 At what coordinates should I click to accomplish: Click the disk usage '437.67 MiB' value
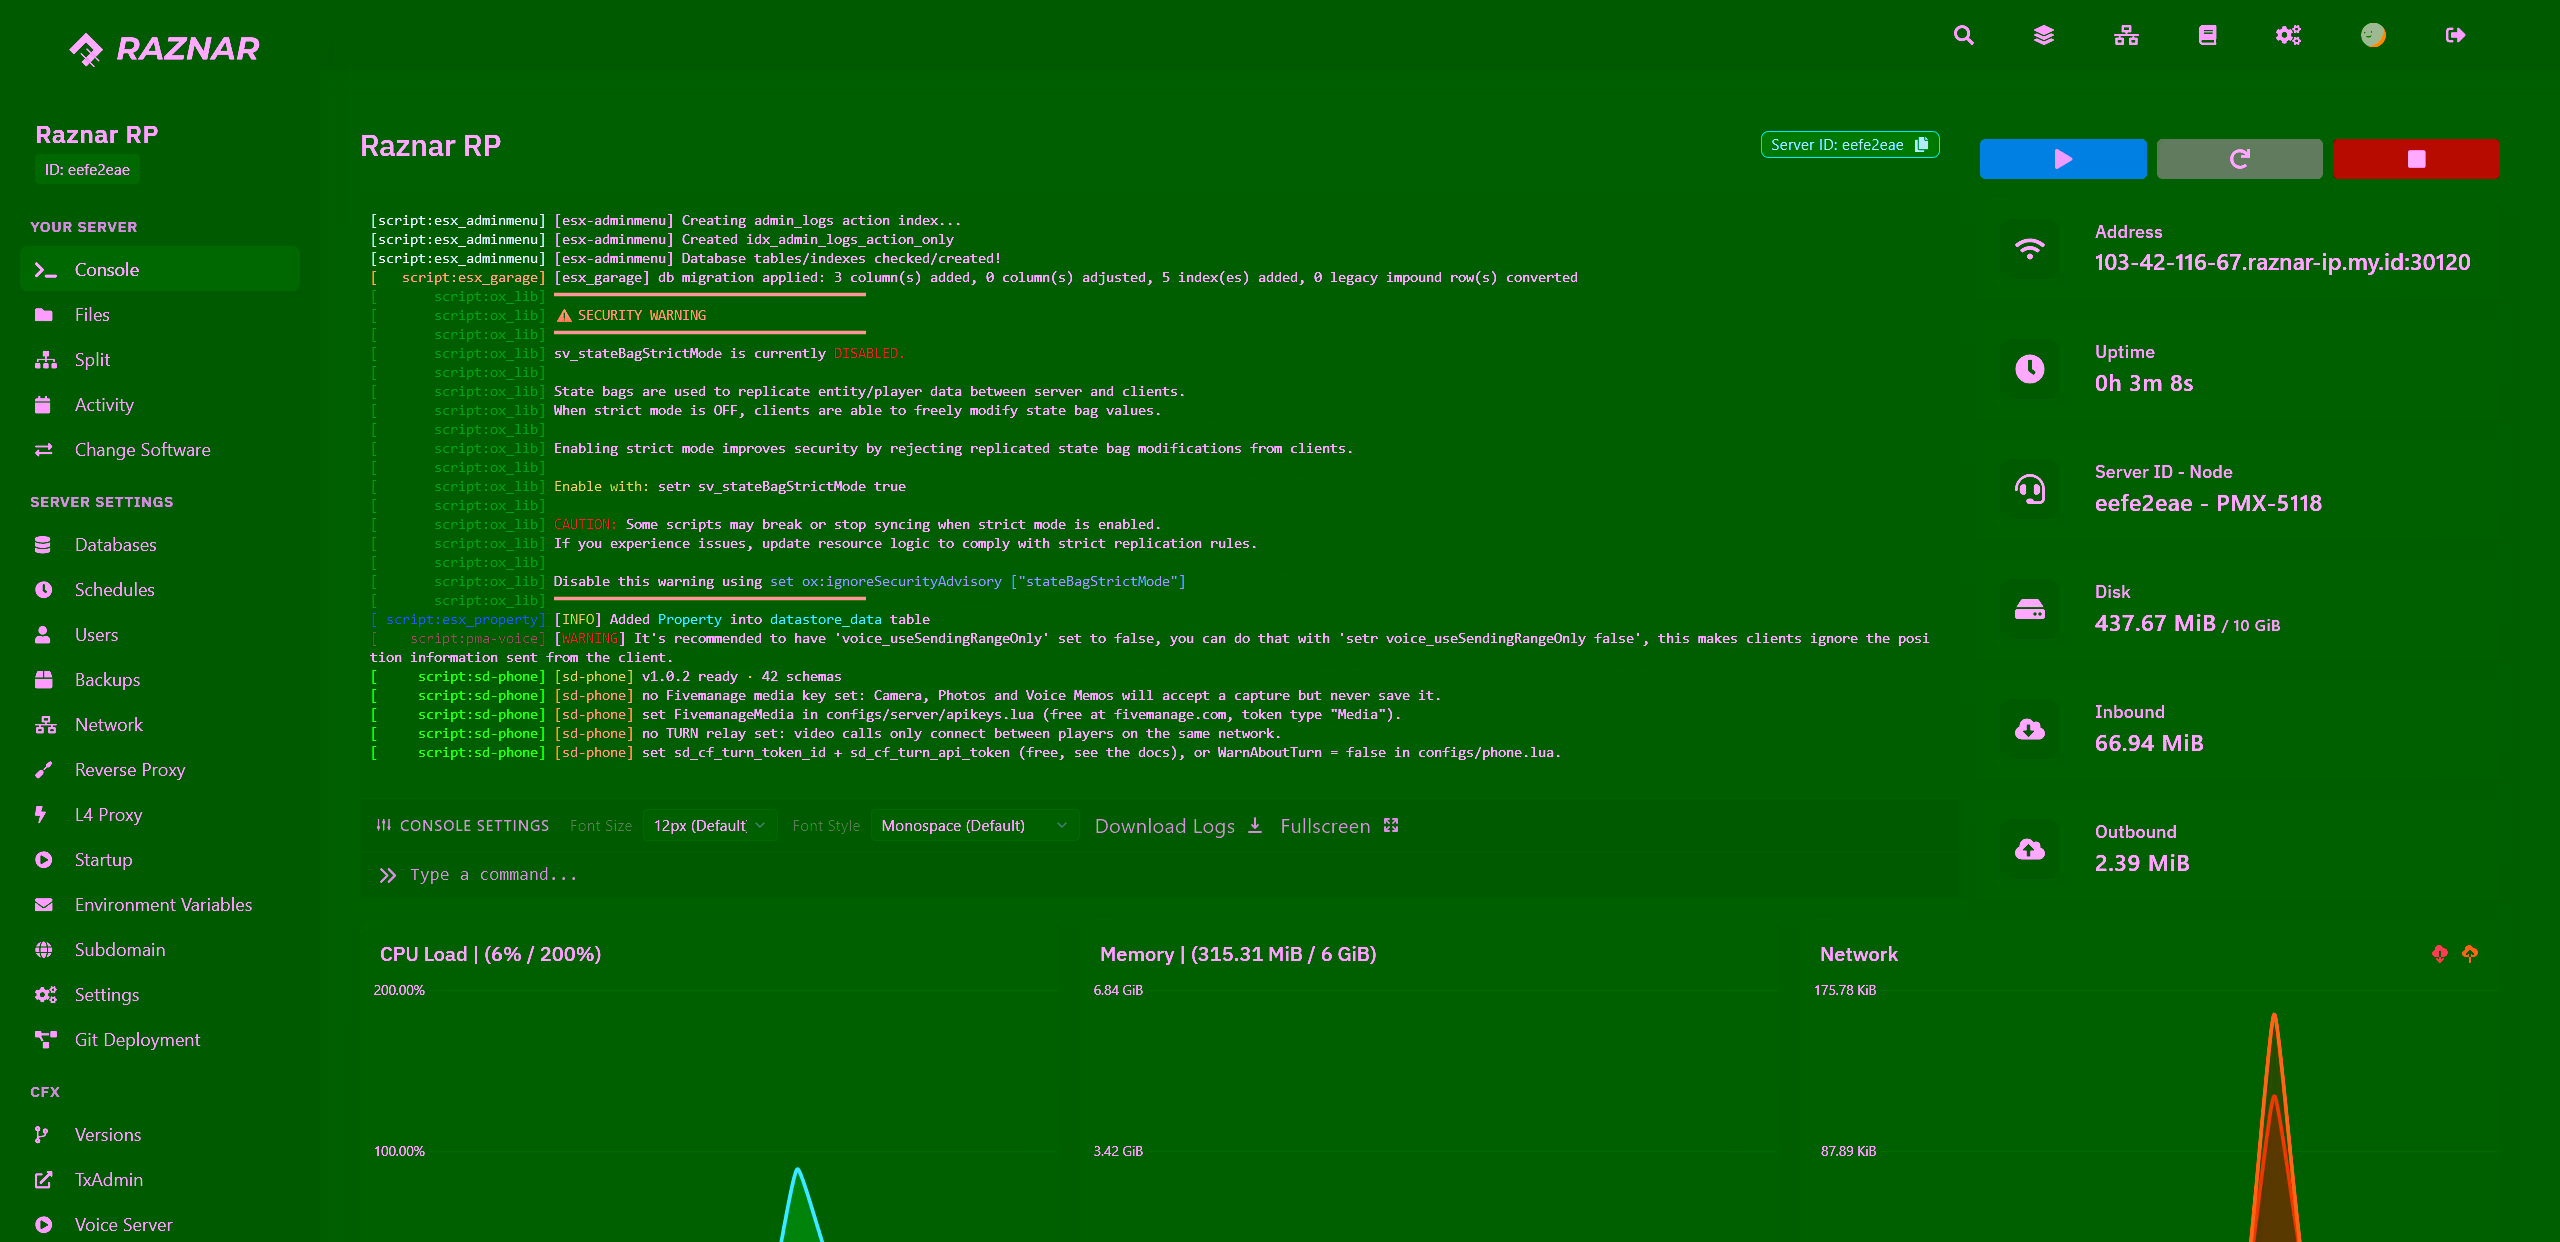coord(2155,624)
